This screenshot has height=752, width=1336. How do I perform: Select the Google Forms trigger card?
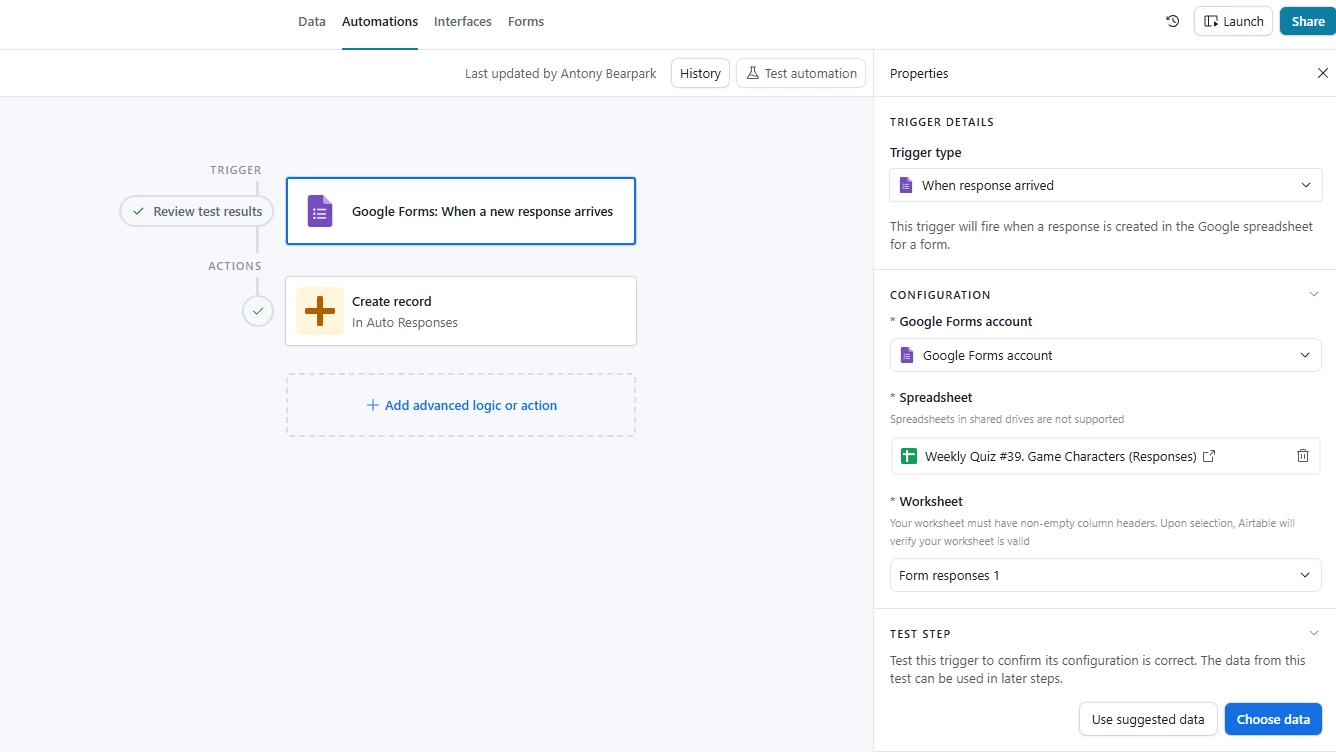click(x=461, y=211)
